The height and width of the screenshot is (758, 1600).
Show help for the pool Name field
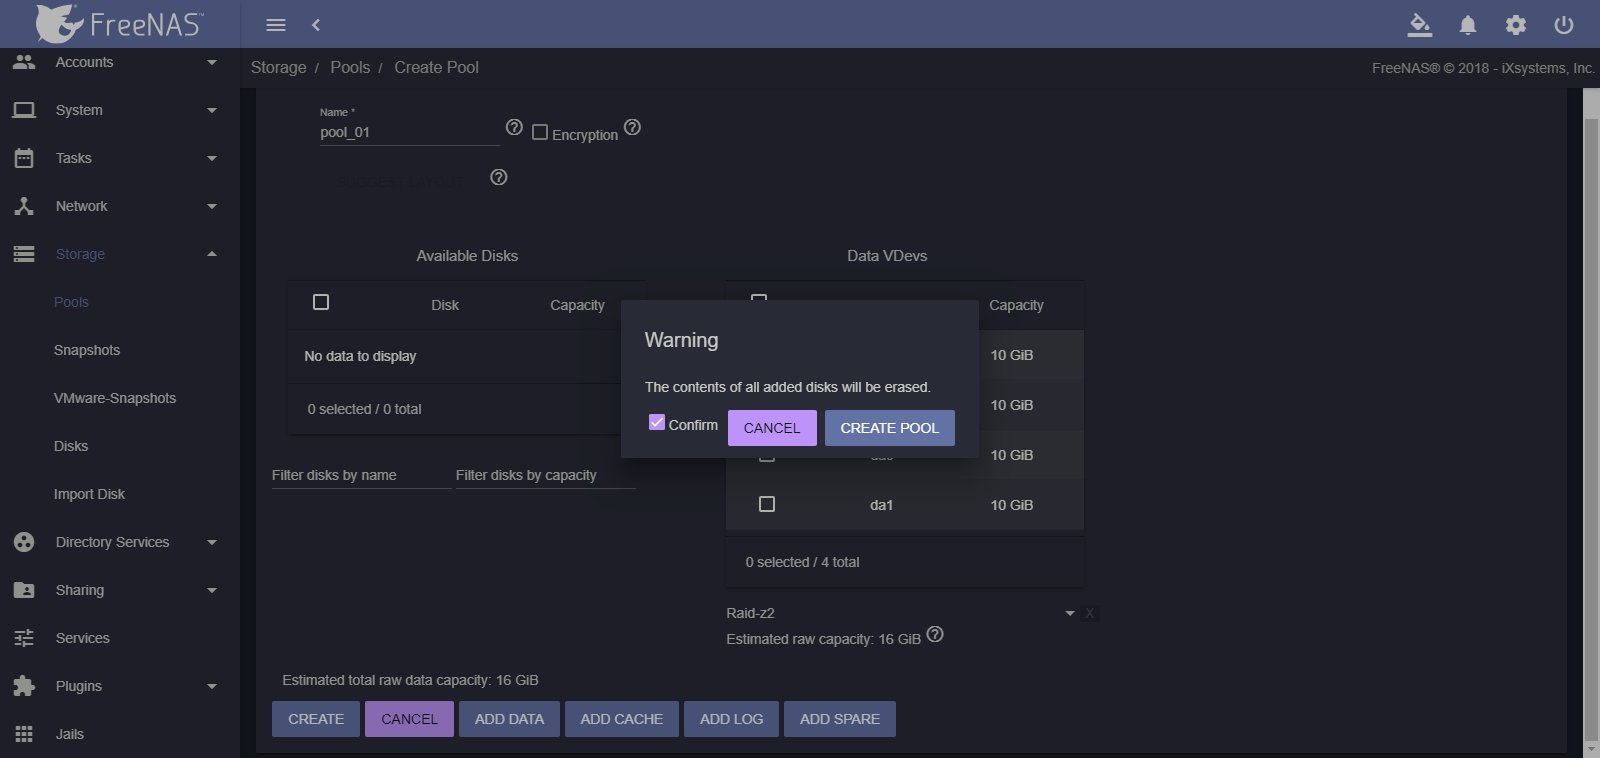(x=514, y=127)
